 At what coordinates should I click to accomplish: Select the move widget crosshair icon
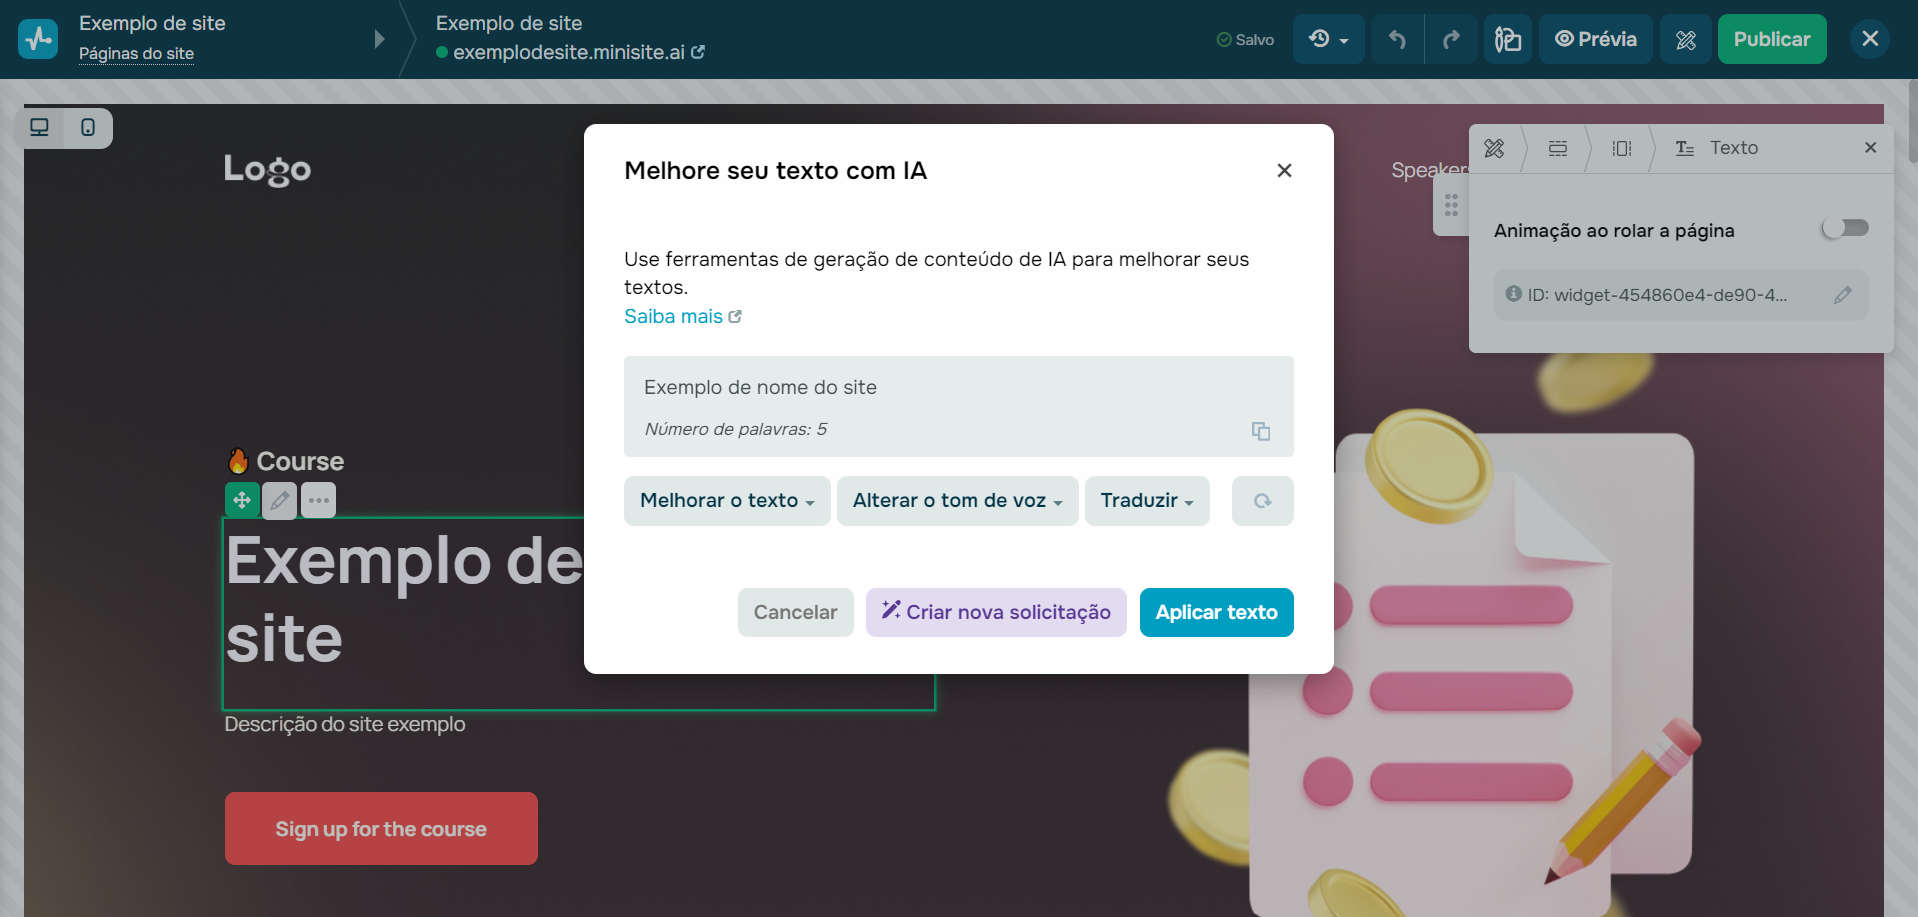coord(241,500)
